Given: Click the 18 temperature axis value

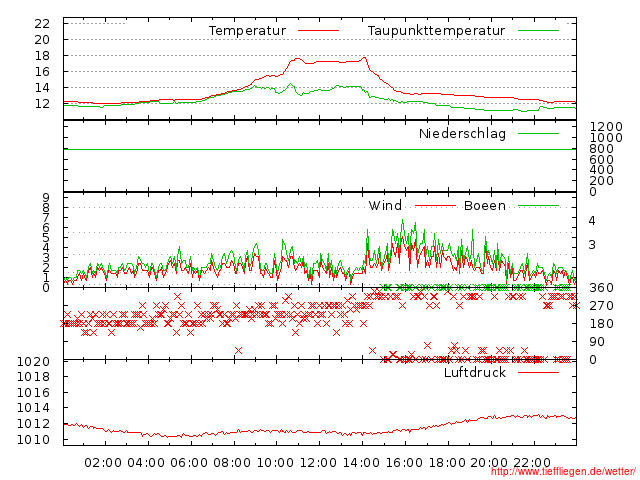Looking at the screenshot, I should tap(42, 56).
